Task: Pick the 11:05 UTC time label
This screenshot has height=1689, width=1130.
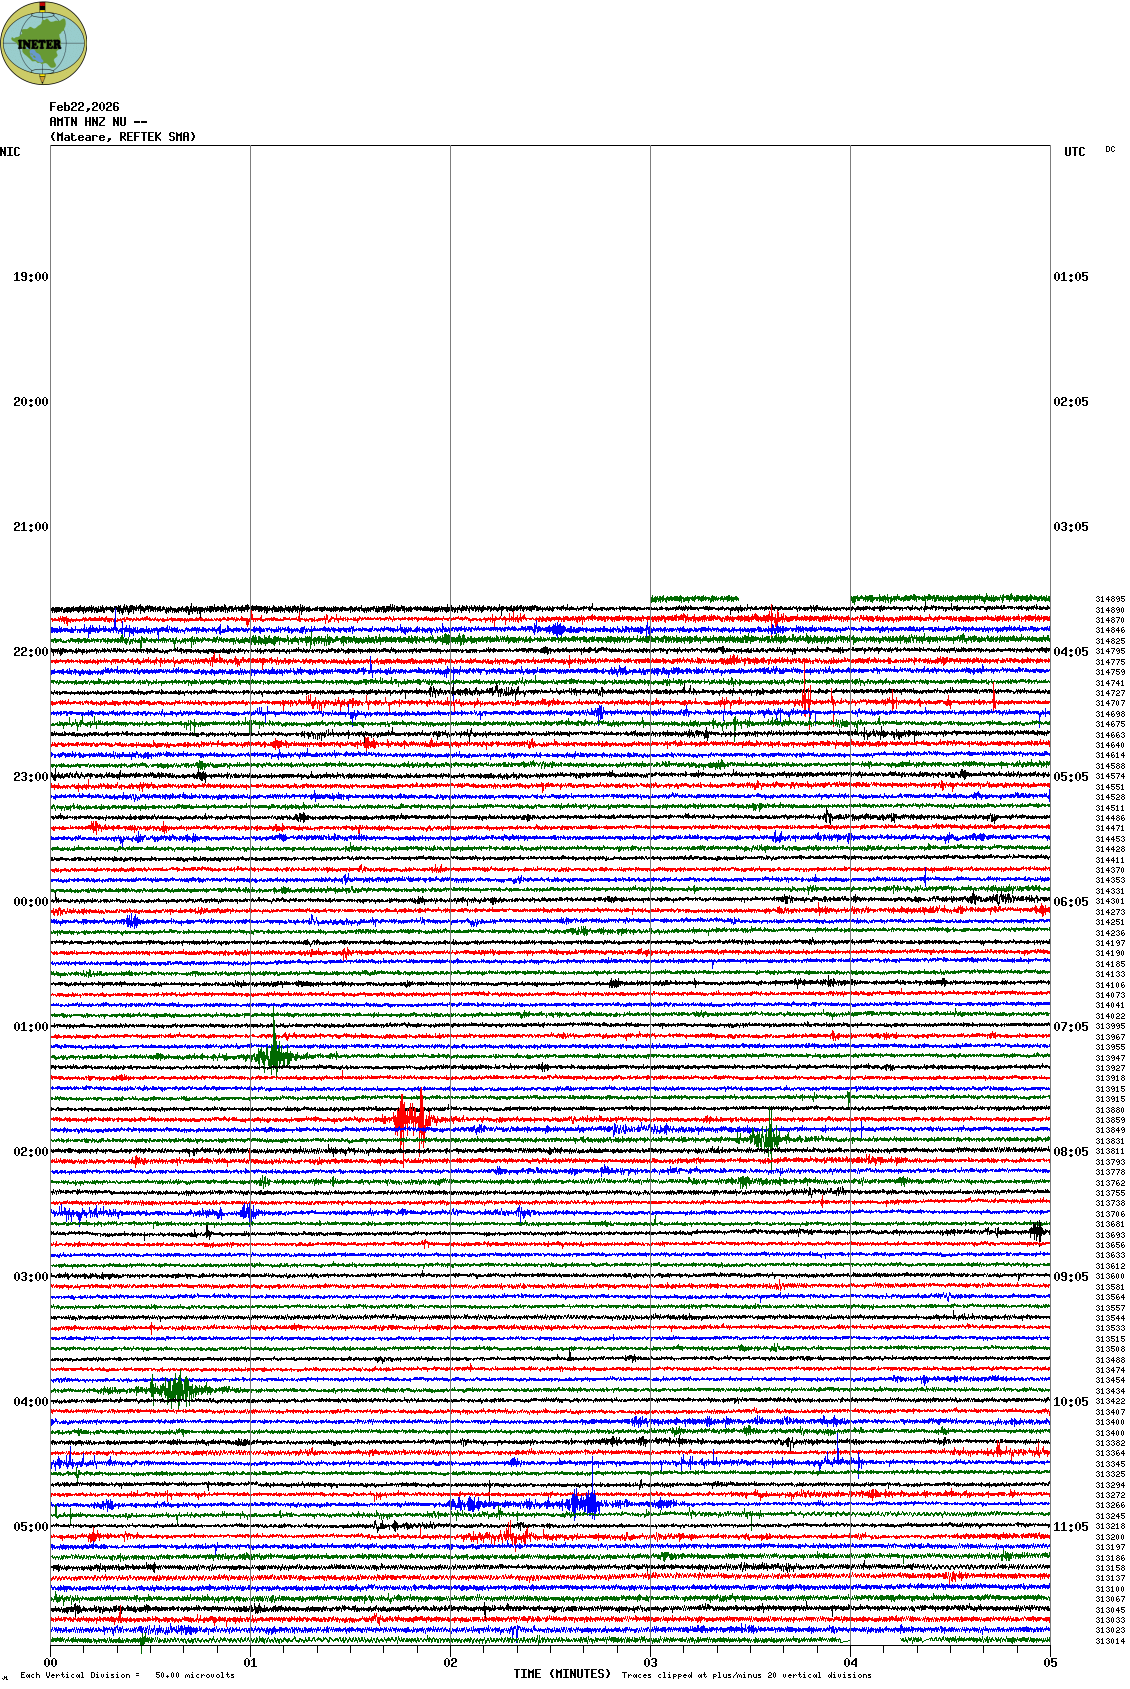Action: 1071,1527
